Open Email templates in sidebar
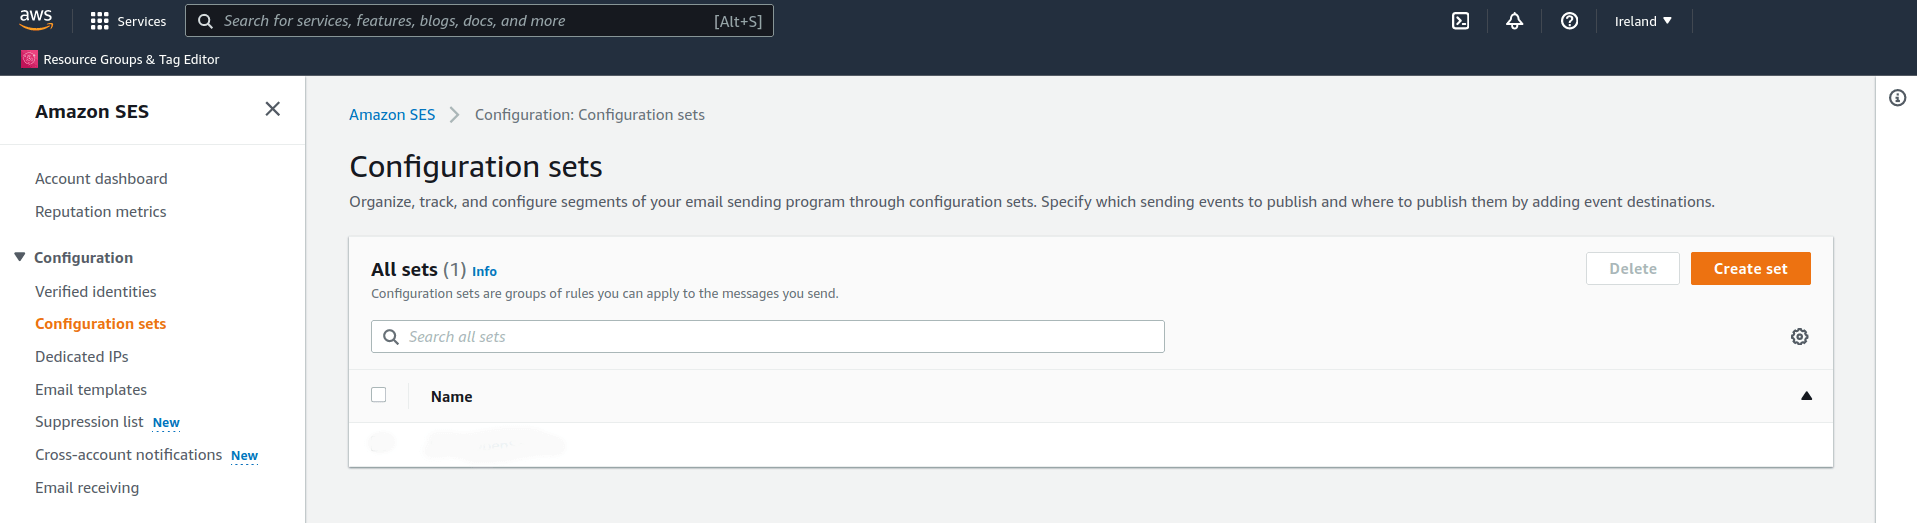Image resolution: width=1917 pixels, height=523 pixels. tap(91, 390)
